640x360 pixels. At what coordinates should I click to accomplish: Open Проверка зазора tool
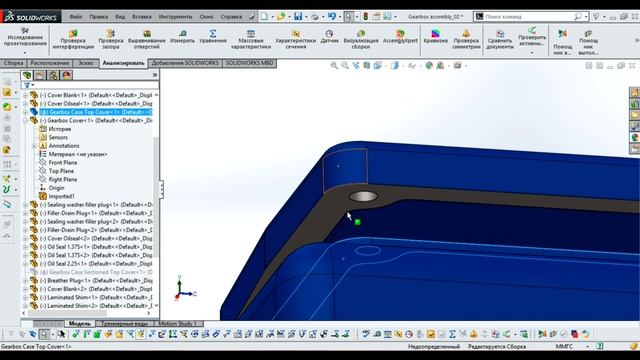point(111,39)
